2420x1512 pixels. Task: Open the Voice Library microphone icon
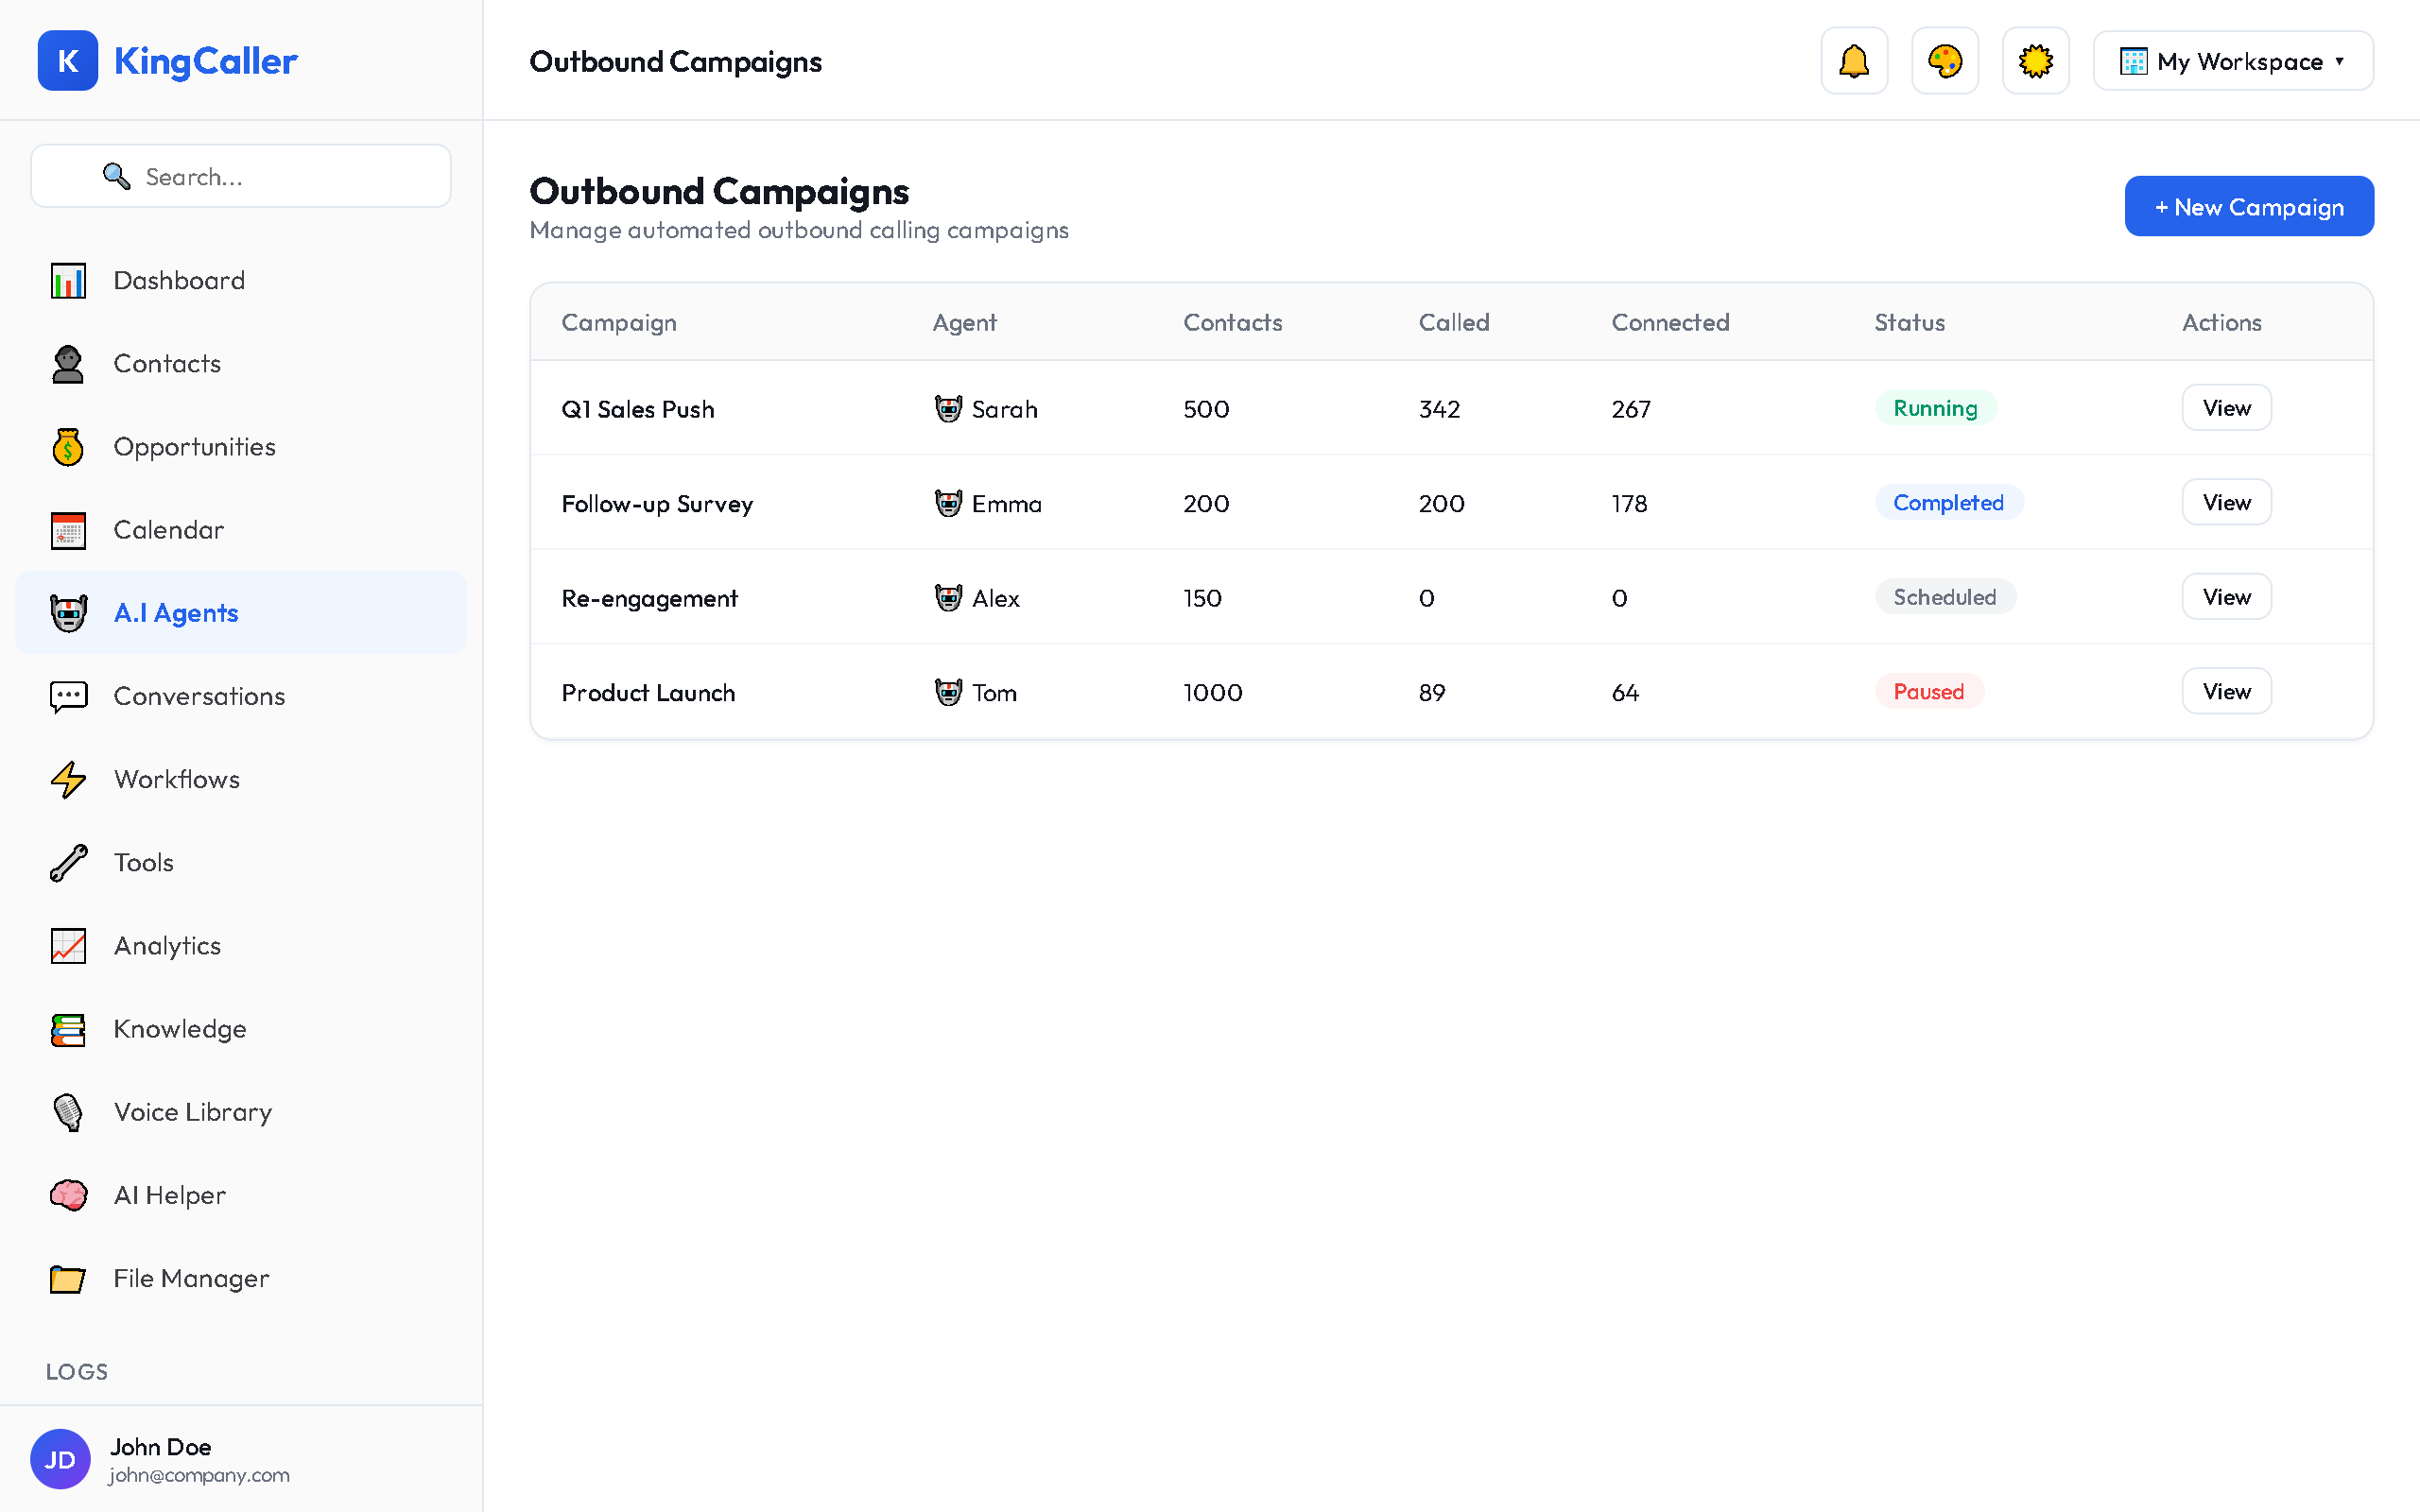[67, 1112]
